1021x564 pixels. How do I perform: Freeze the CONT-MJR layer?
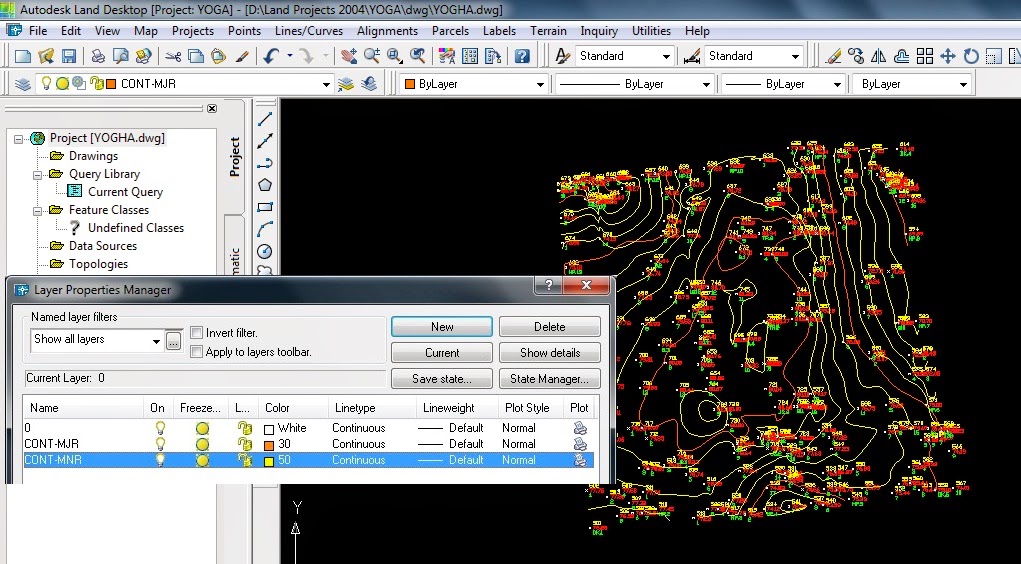click(x=203, y=444)
